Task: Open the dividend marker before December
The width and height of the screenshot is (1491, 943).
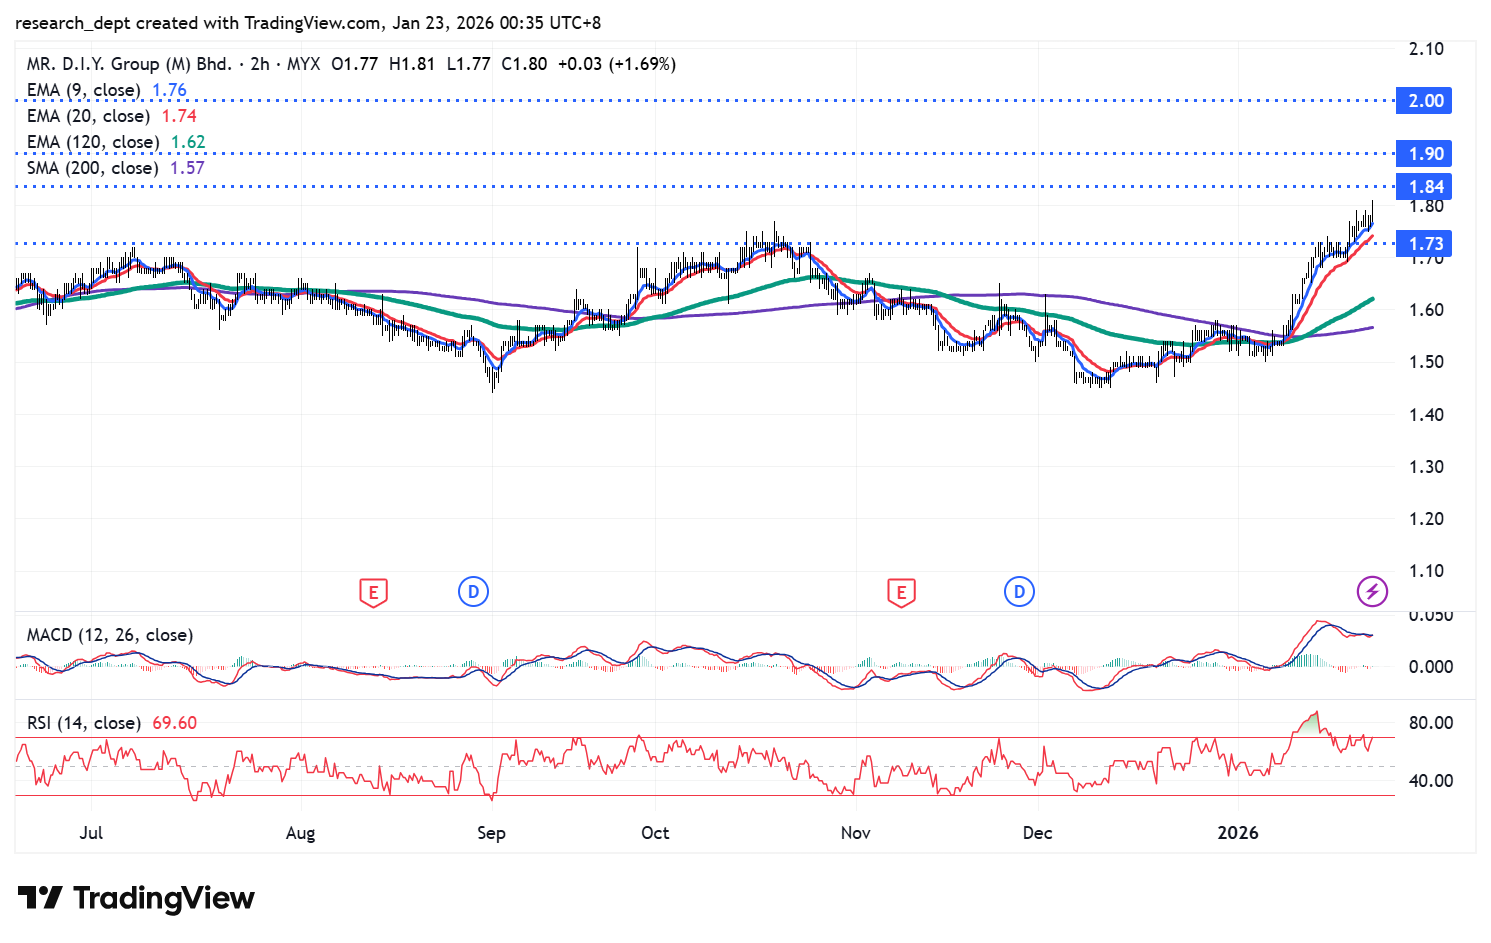Action: pos(1019,592)
